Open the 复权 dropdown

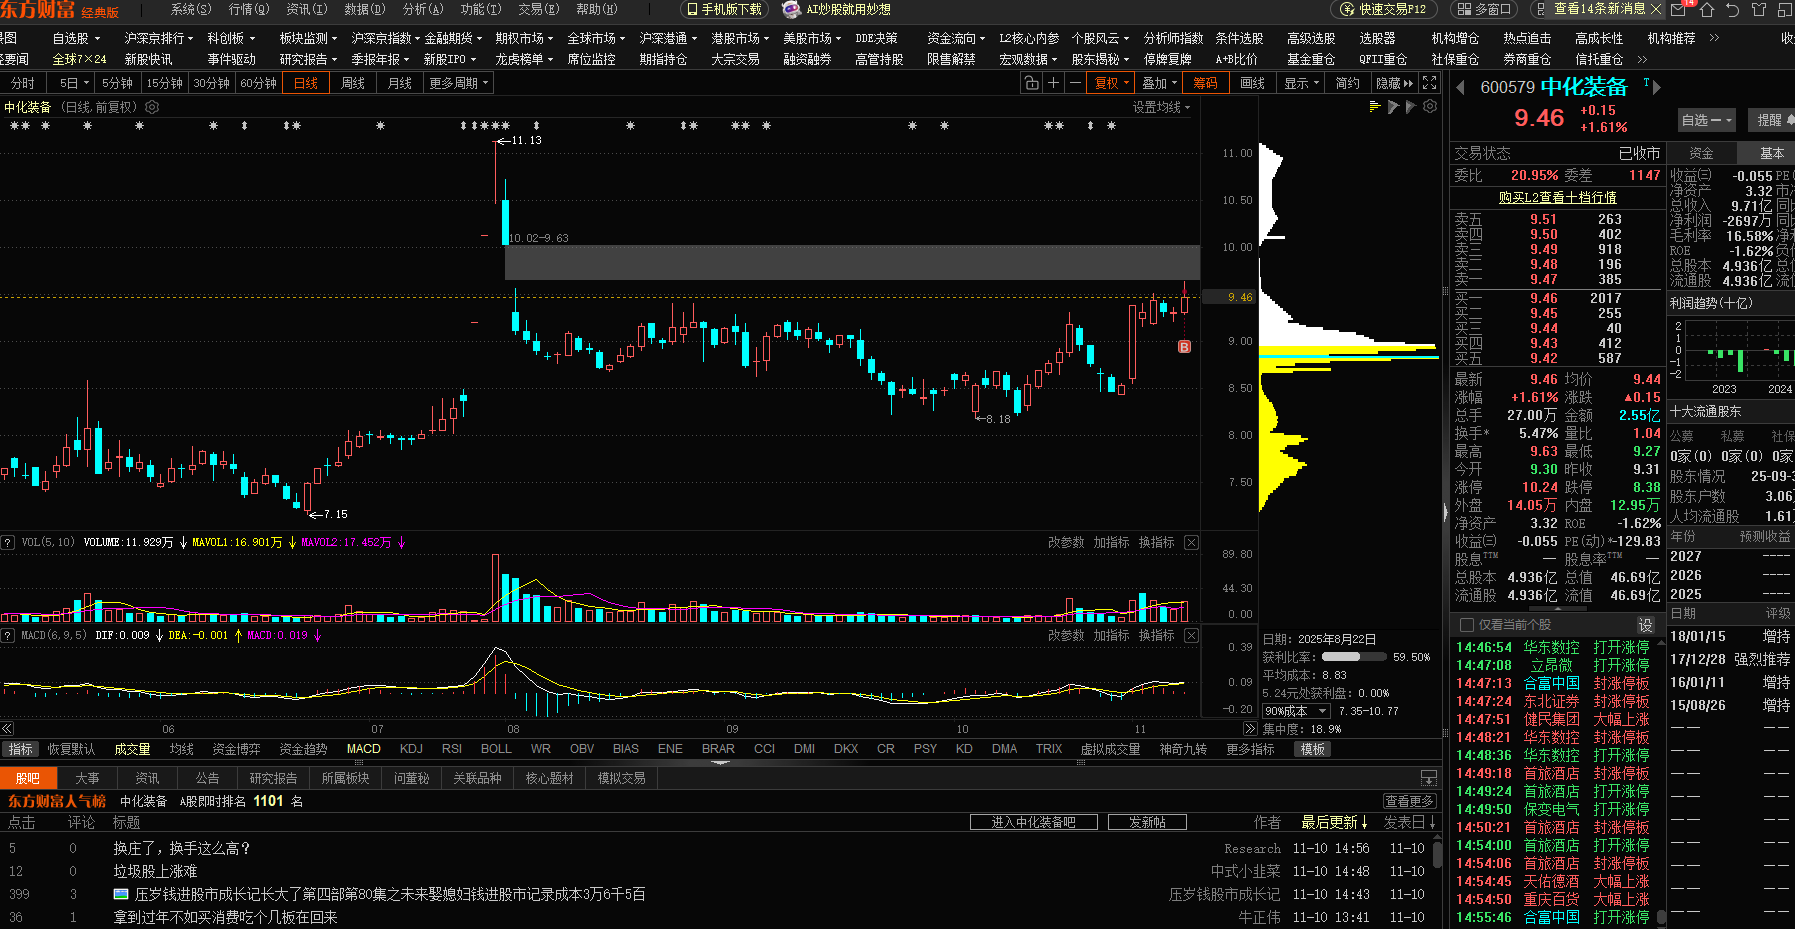point(1112,83)
